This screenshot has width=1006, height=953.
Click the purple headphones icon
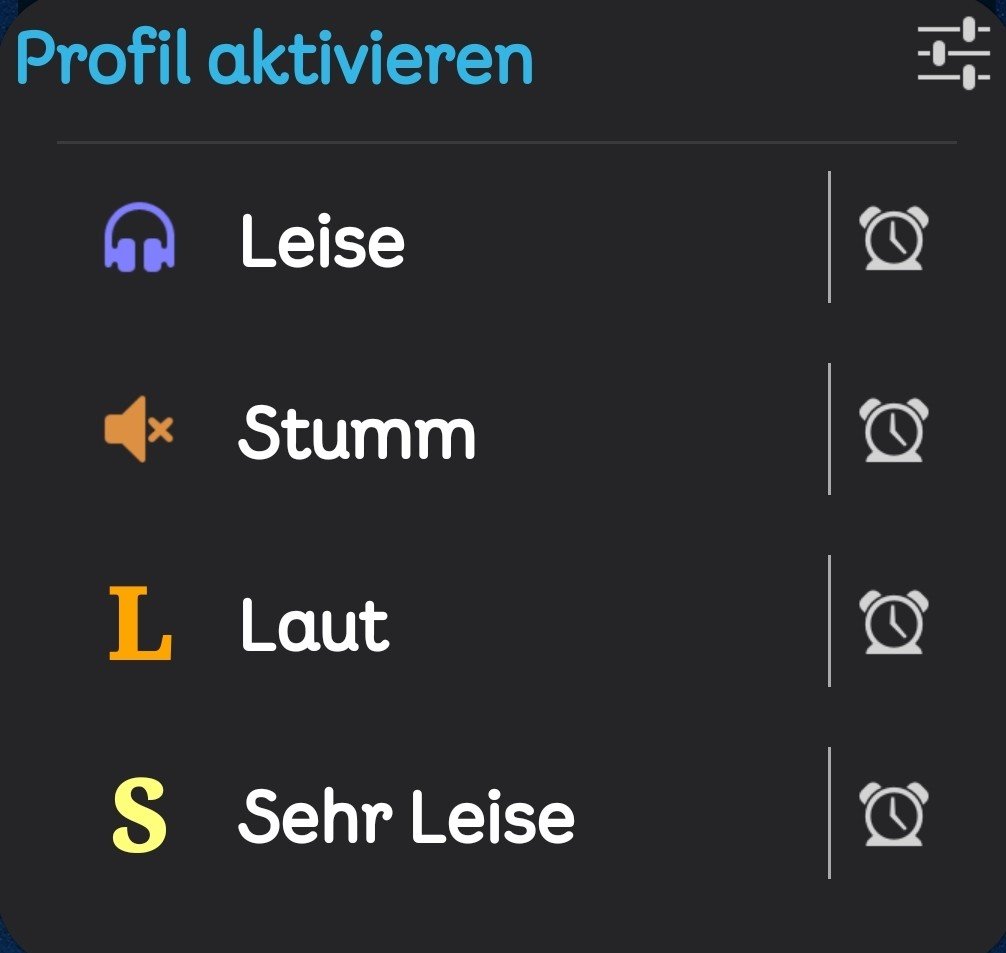[140, 238]
